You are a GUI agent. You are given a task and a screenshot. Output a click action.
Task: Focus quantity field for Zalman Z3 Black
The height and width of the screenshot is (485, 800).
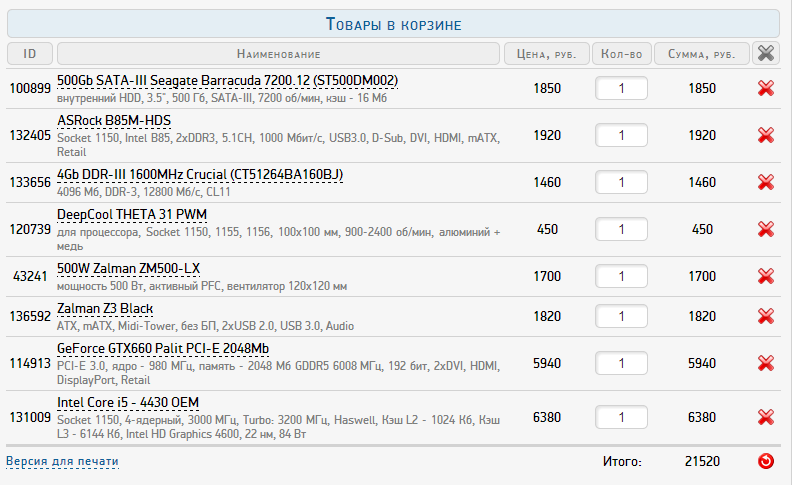pos(621,316)
